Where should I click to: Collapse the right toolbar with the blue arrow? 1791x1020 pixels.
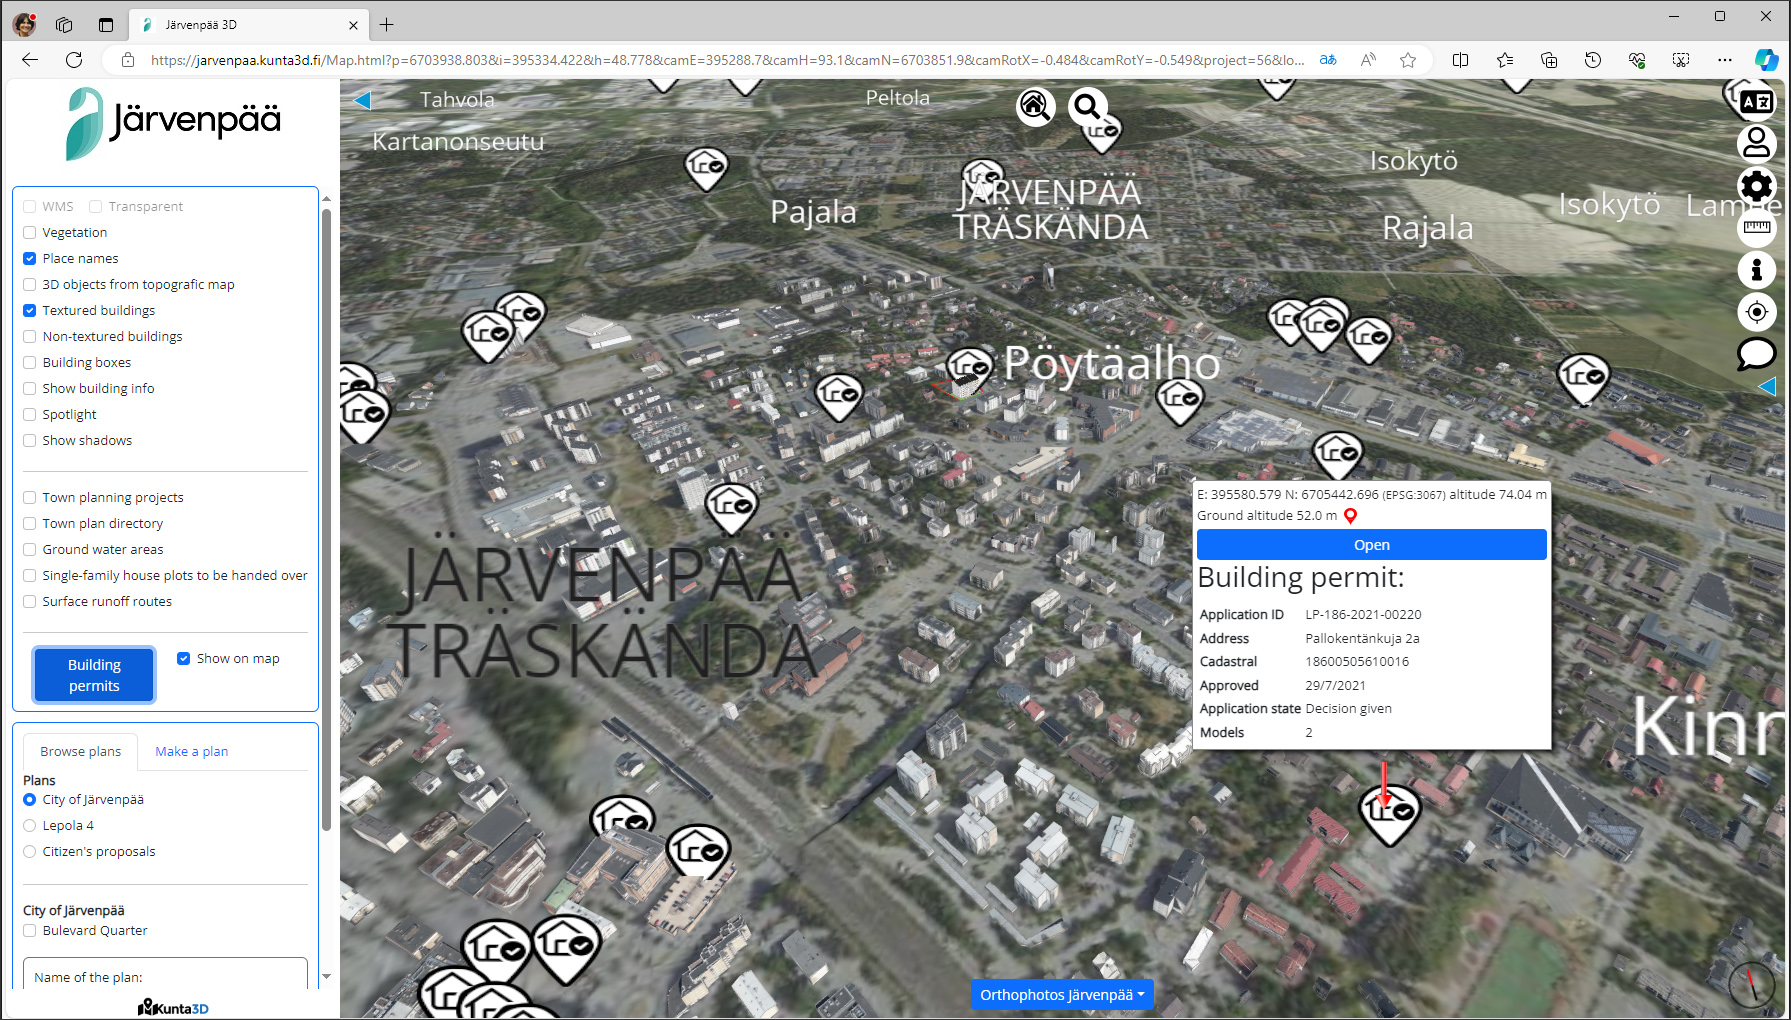[1767, 386]
